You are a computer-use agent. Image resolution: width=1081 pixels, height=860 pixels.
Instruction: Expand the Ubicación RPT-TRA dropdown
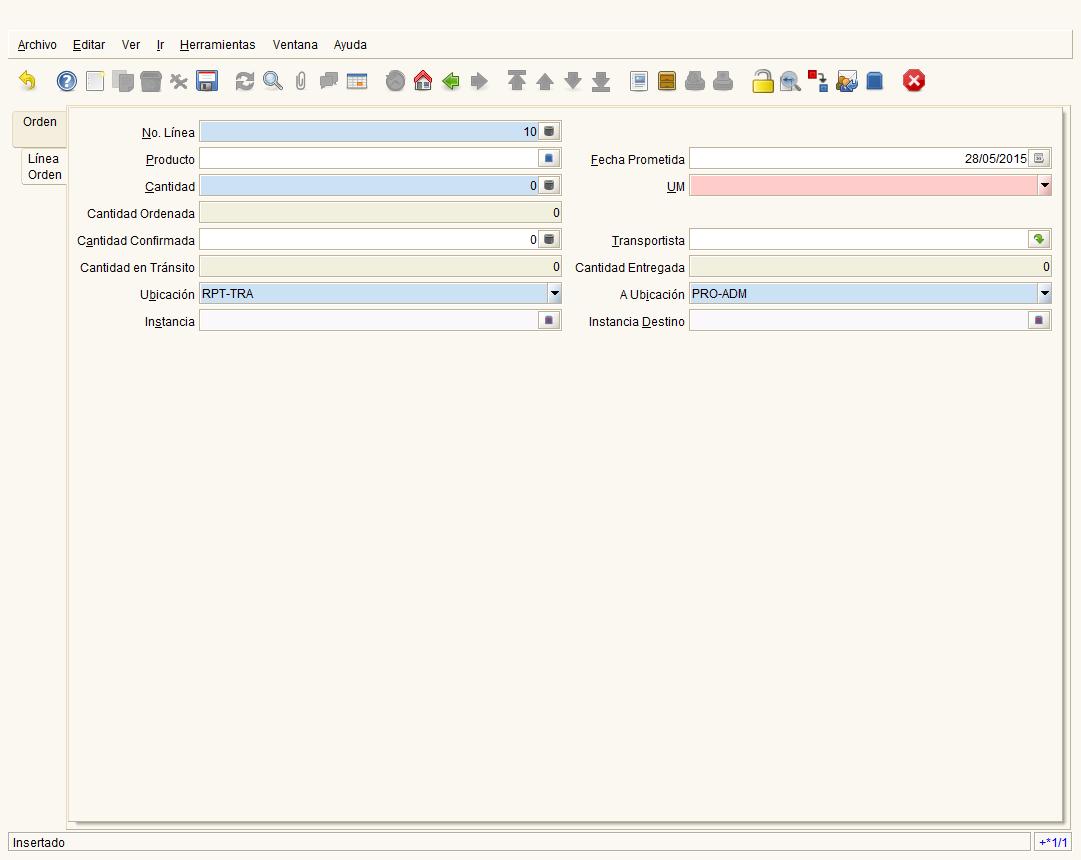(554, 294)
